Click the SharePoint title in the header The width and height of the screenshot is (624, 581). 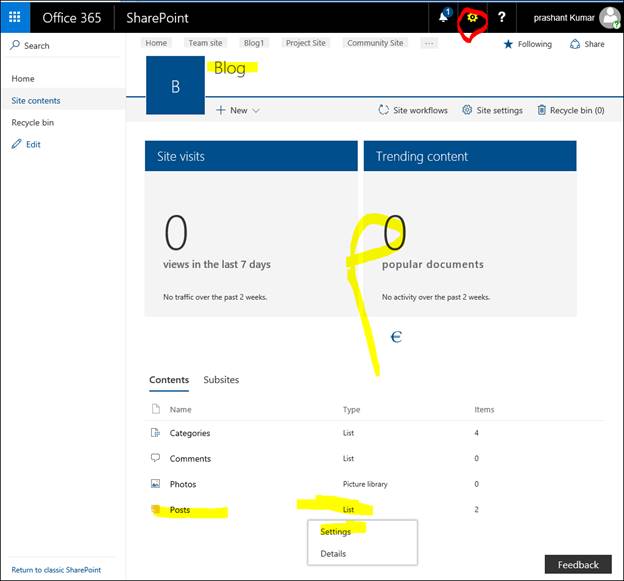[157, 18]
